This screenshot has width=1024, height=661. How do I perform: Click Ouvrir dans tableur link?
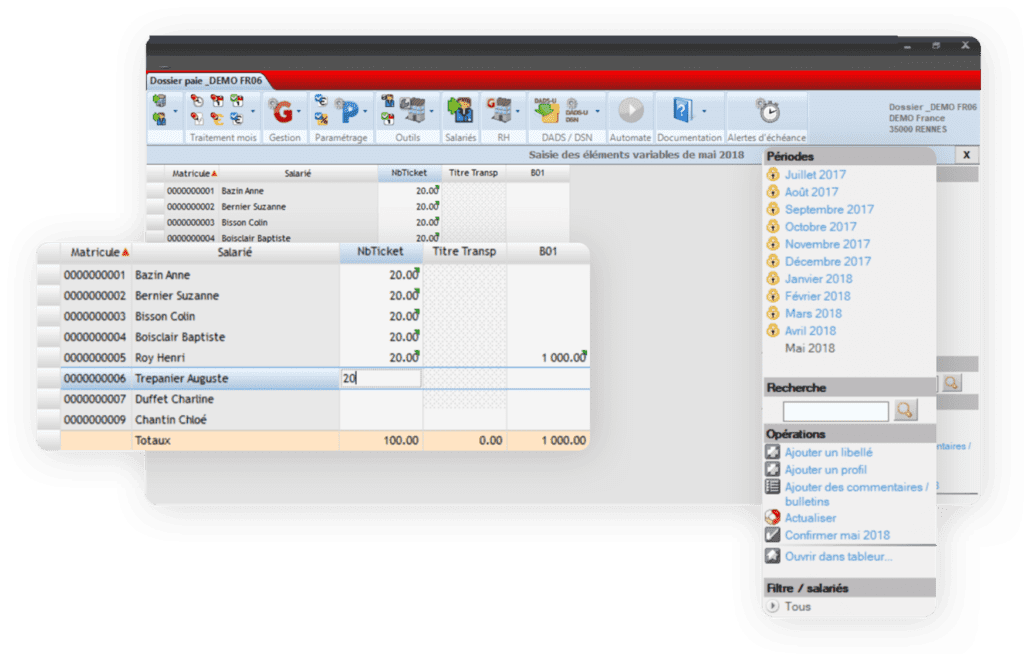coord(838,556)
